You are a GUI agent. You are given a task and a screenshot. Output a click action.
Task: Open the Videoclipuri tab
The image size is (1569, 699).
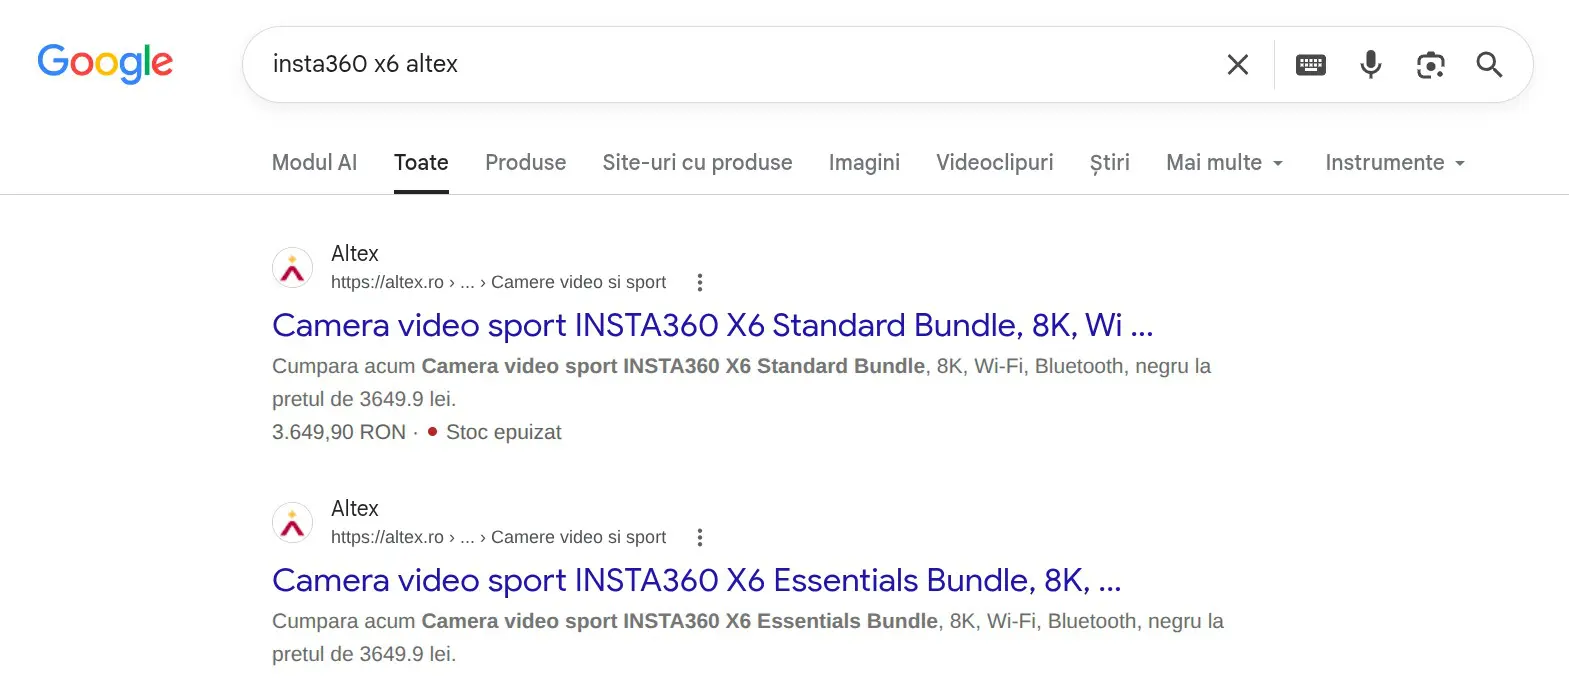tap(995, 162)
